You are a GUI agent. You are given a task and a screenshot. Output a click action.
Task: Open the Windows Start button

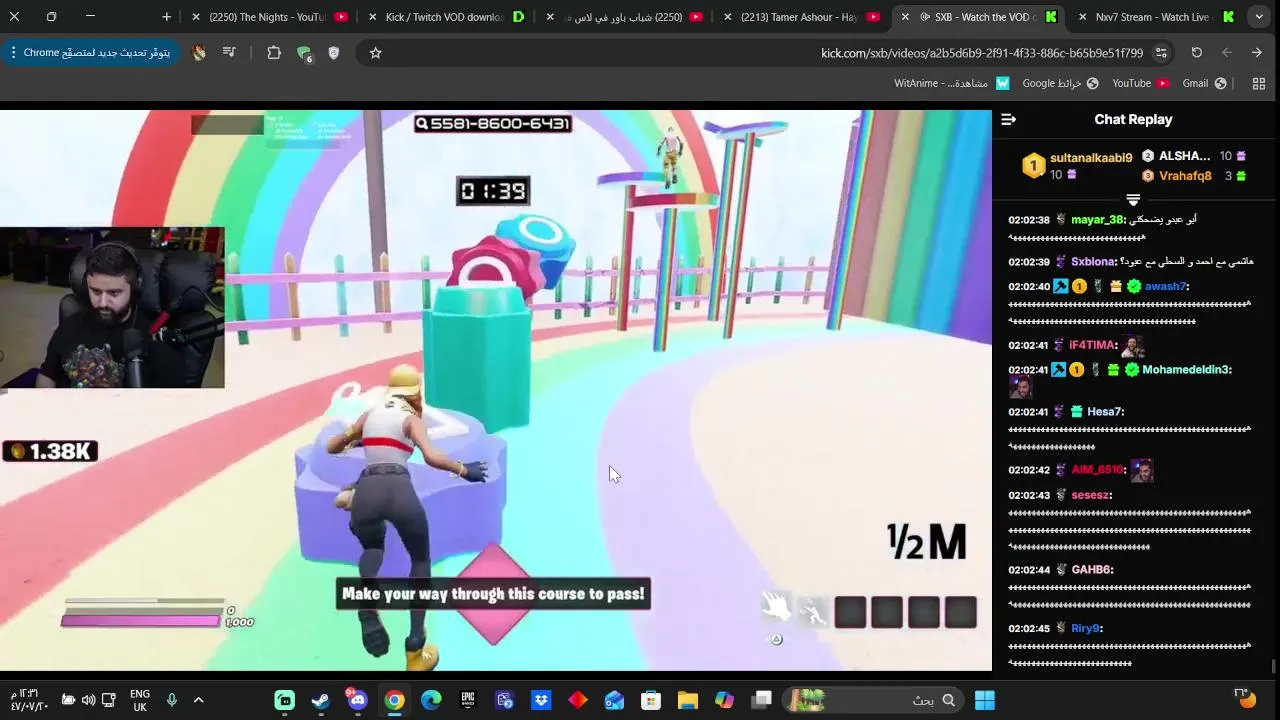[x=985, y=700]
